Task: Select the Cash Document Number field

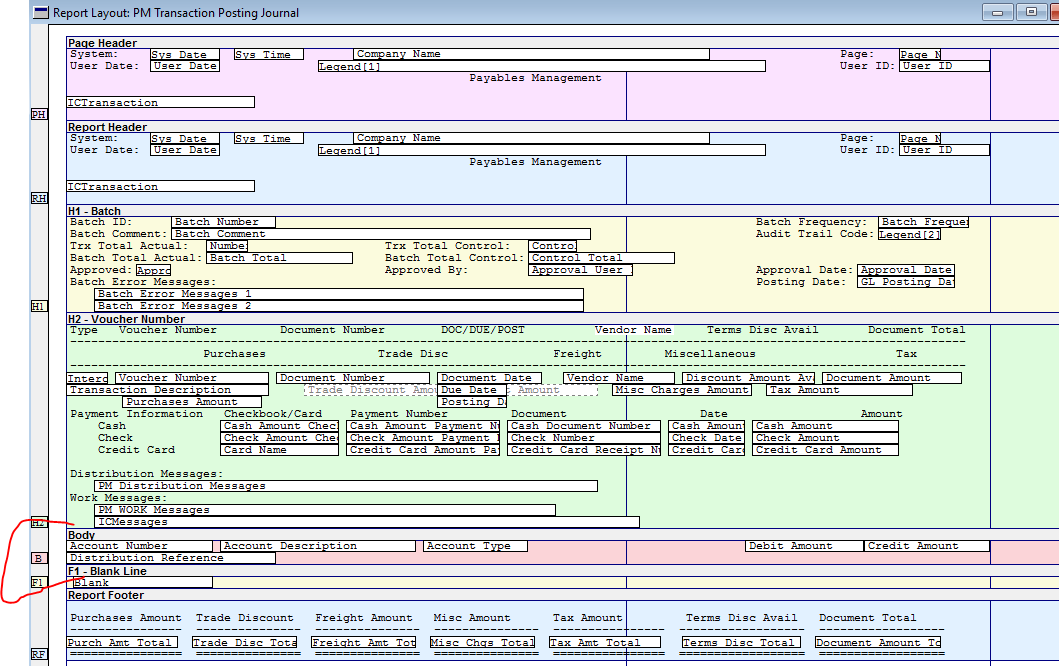Action: pyautogui.click(x=584, y=426)
